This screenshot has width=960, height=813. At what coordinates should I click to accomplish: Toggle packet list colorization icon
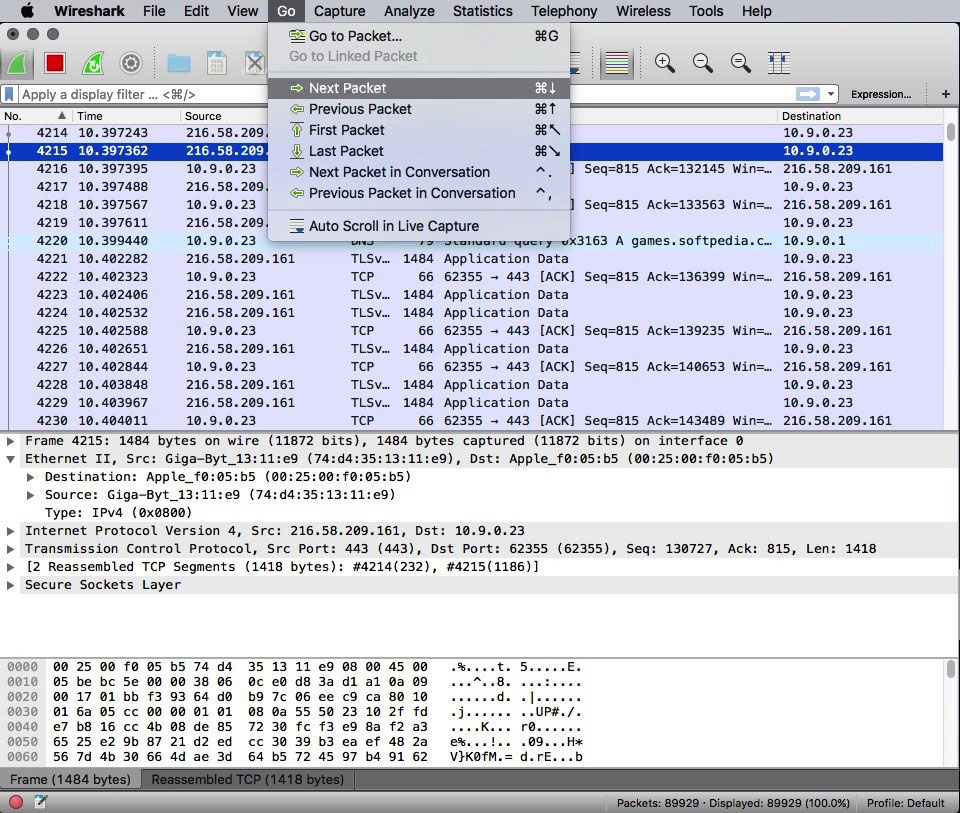(x=617, y=63)
